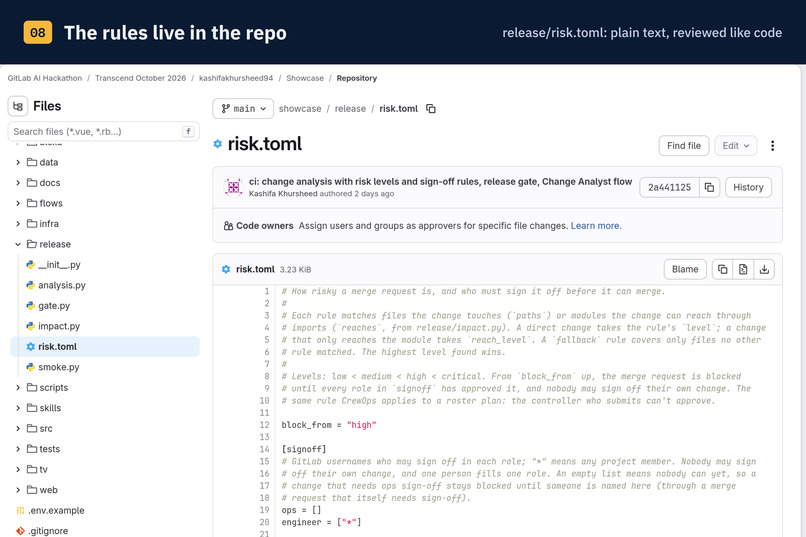Expand the flows folder
This screenshot has height=537, width=806.
[18, 203]
